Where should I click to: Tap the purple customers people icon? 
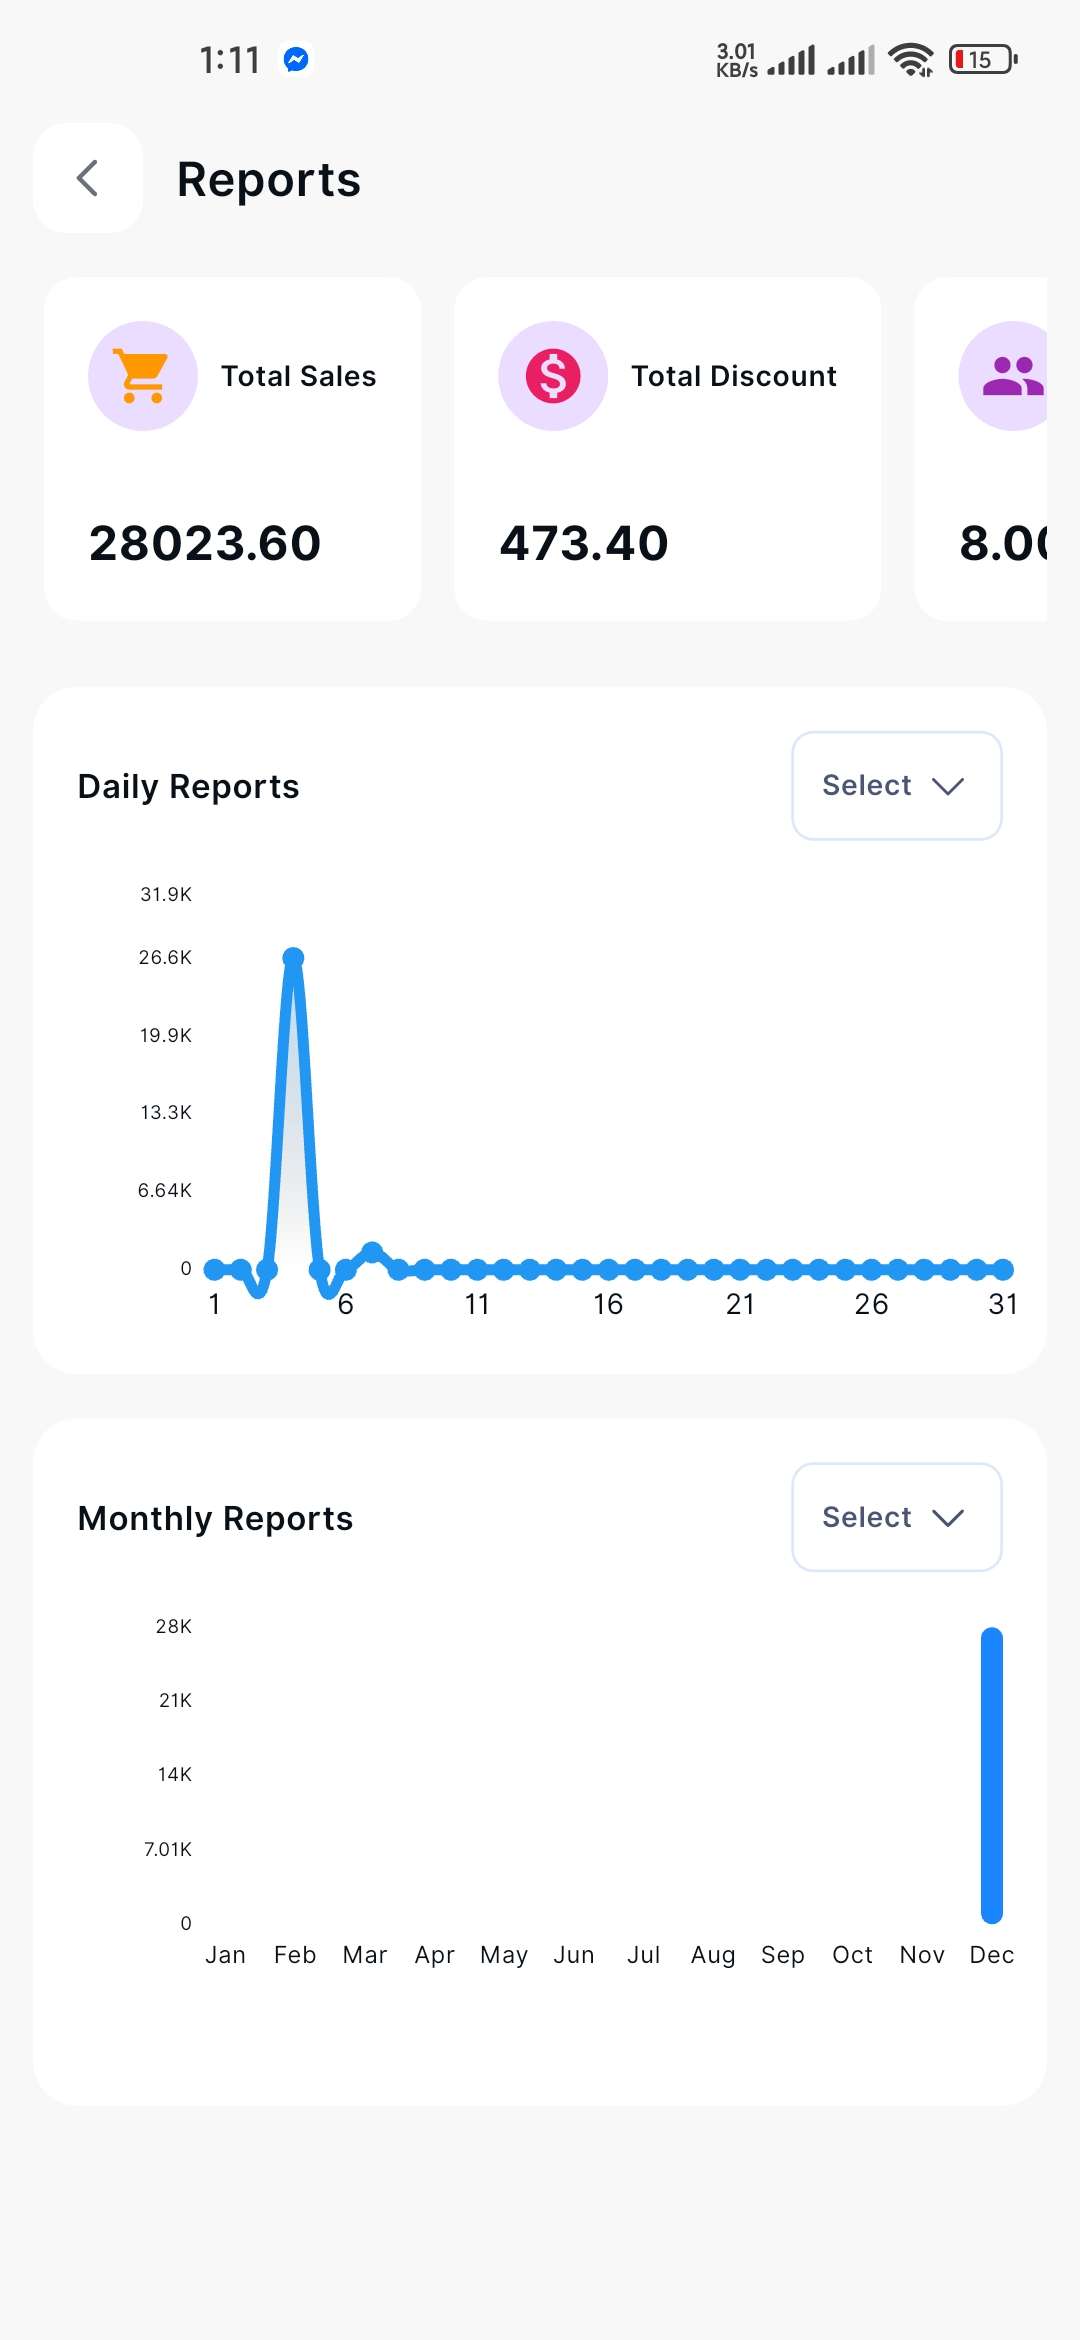point(1010,376)
